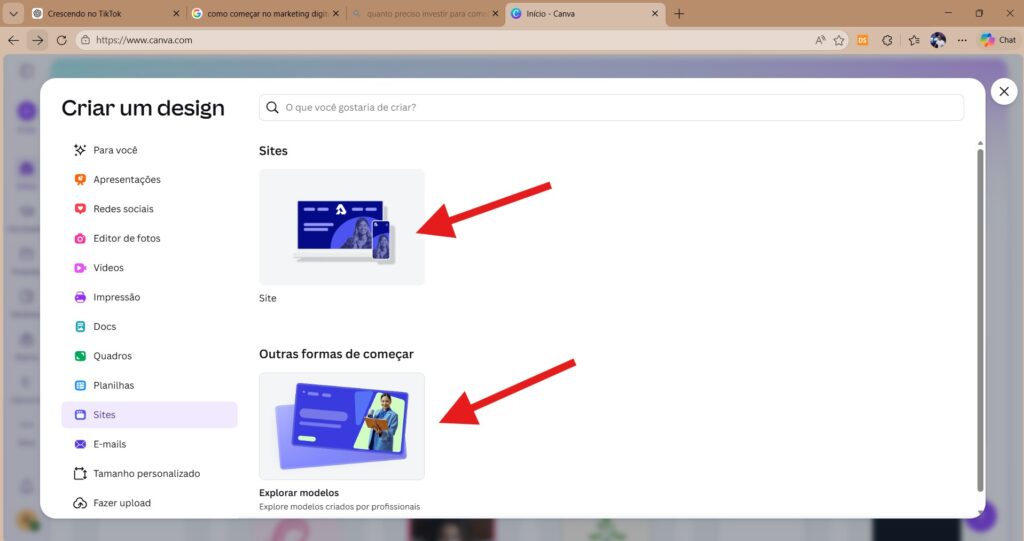Add this page to favorites

[x=839, y=40]
